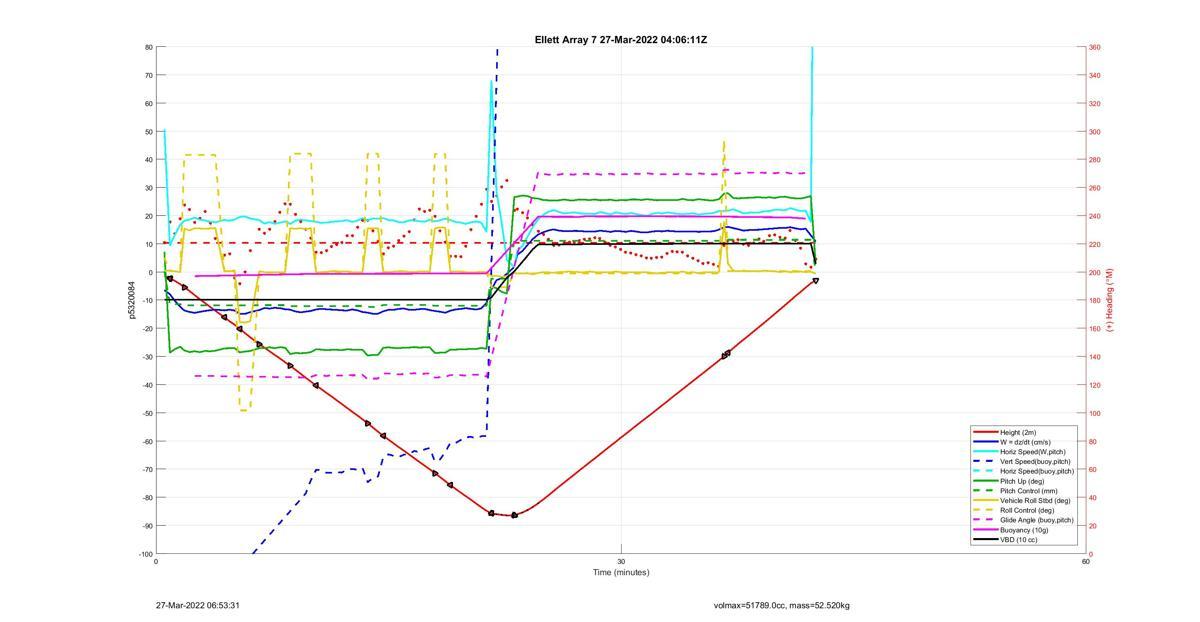This screenshot has height=622, width=1200.
Task: Click the left axis tick label '70'
Action: point(149,75)
